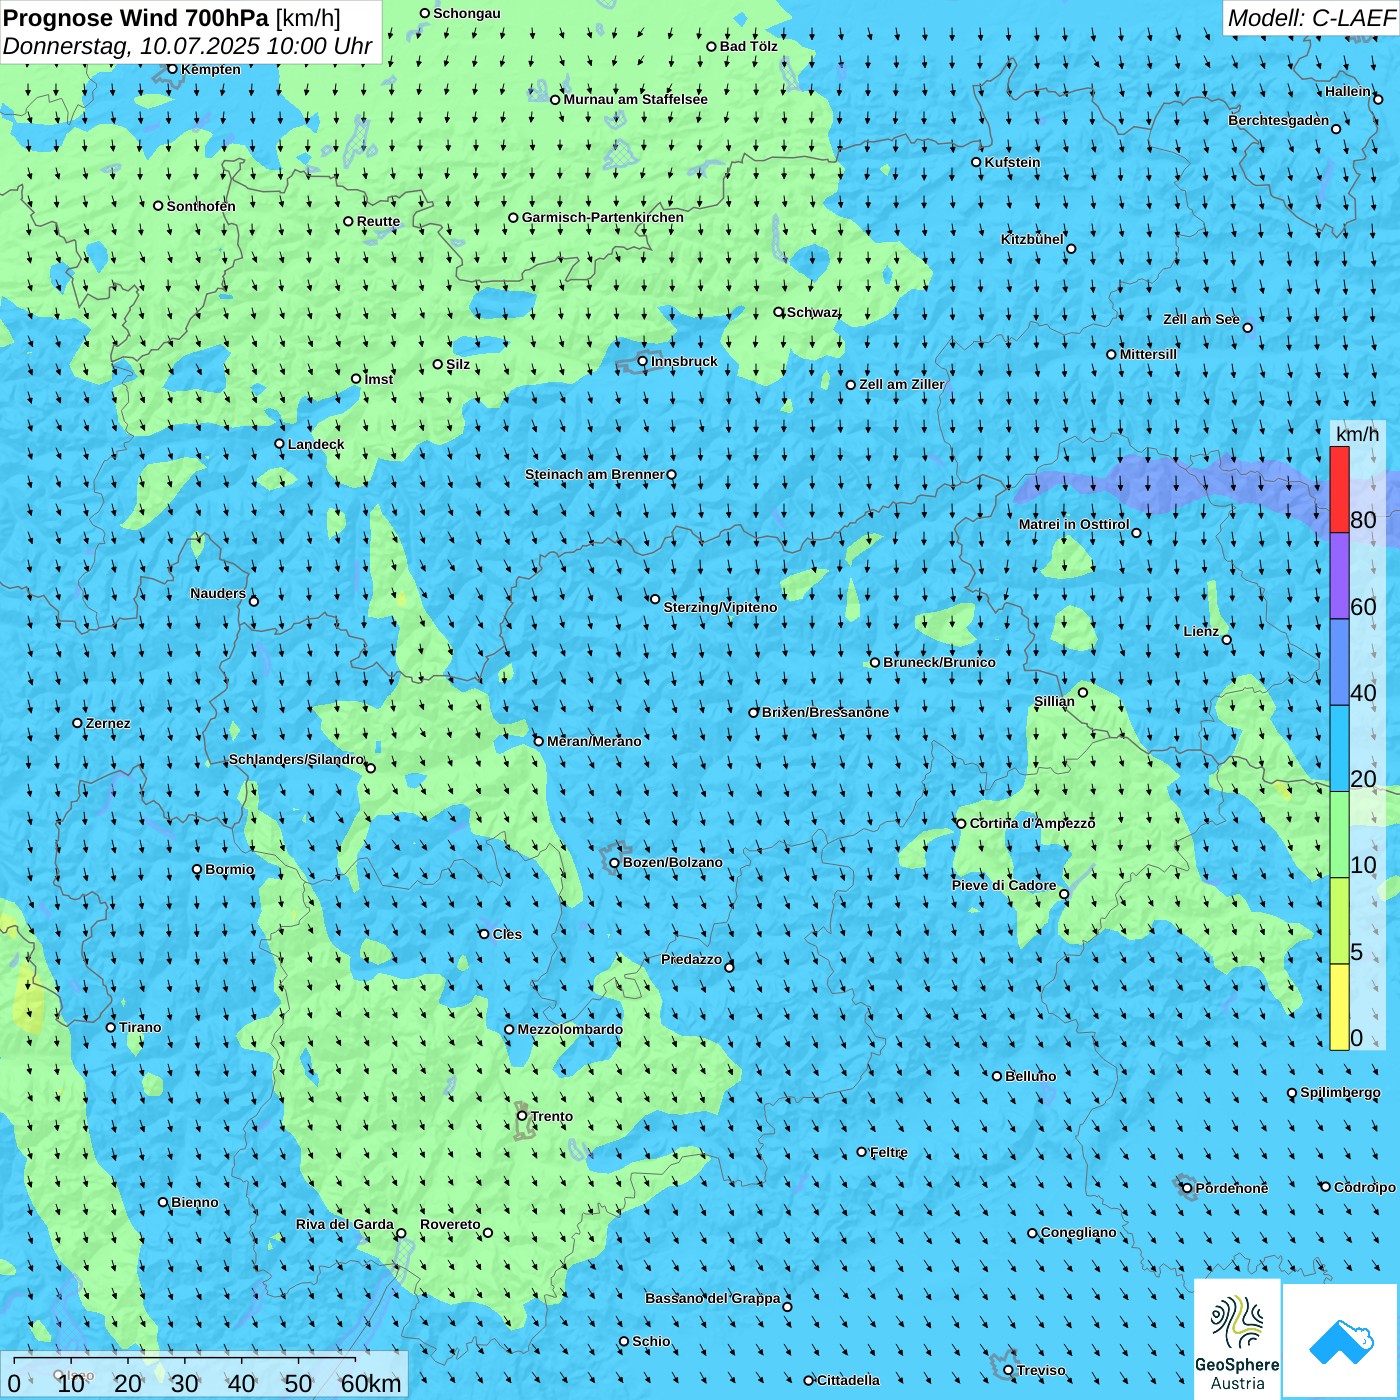The image size is (1400, 1400).
Task: Click the blue cloud-house logo icon
Action: (1340, 1341)
